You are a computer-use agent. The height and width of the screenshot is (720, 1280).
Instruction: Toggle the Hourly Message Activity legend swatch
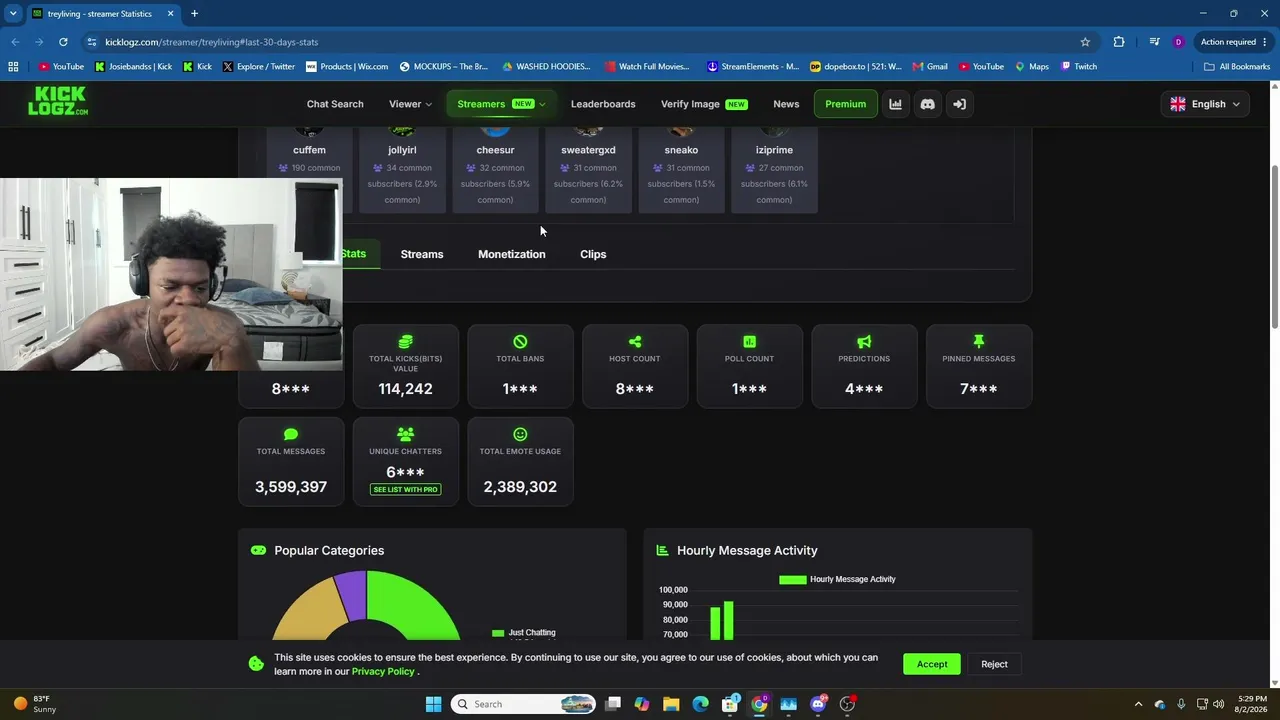click(x=792, y=579)
